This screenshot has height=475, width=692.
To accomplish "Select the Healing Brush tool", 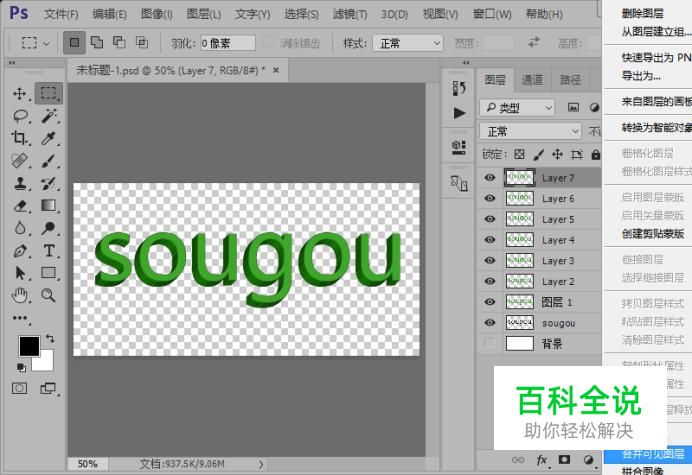I will pyautogui.click(x=19, y=161).
